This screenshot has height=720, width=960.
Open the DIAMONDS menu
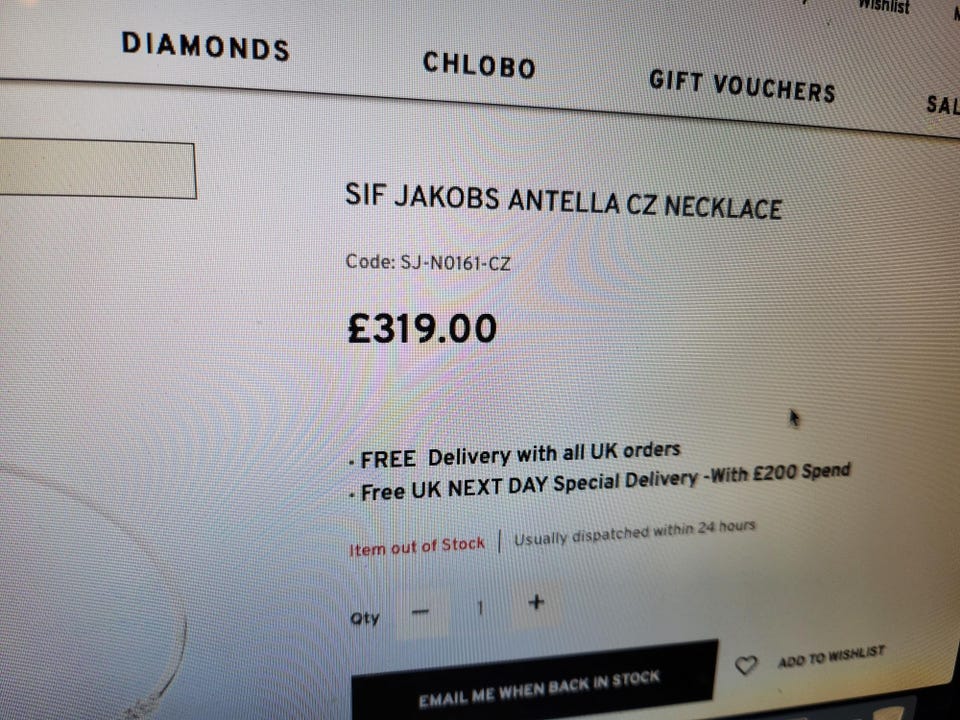[x=206, y=47]
